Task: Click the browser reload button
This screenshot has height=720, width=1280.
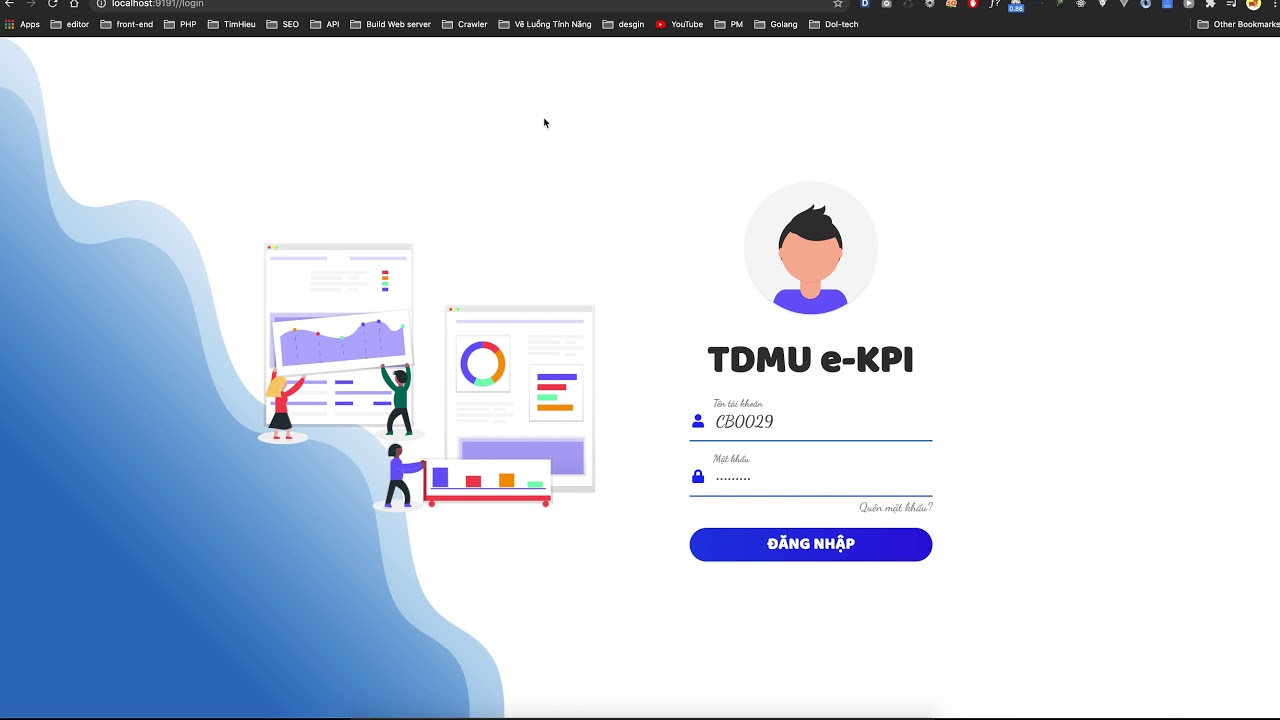Action: [x=52, y=4]
